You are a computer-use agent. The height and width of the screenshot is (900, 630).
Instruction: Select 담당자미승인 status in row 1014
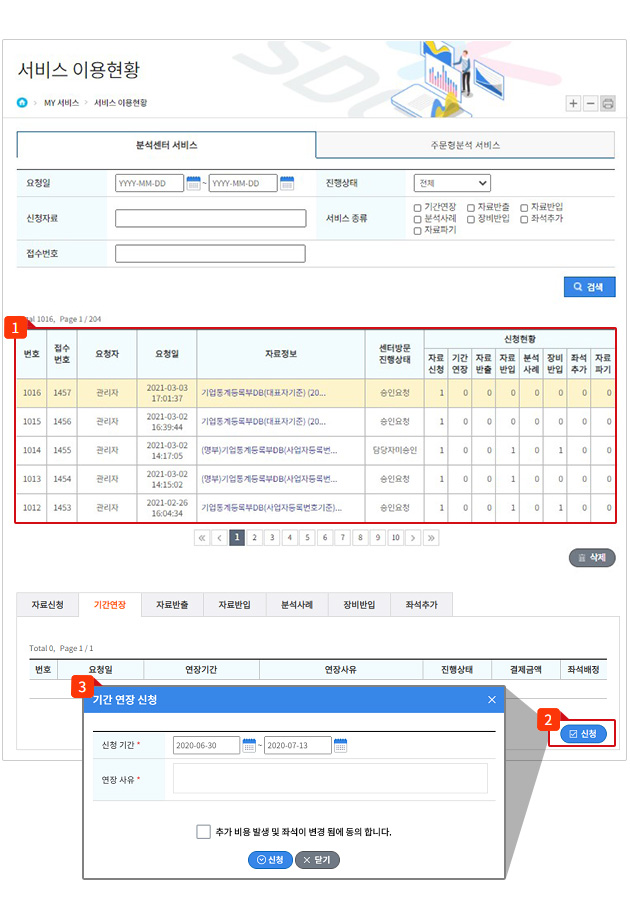[x=395, y=451]
